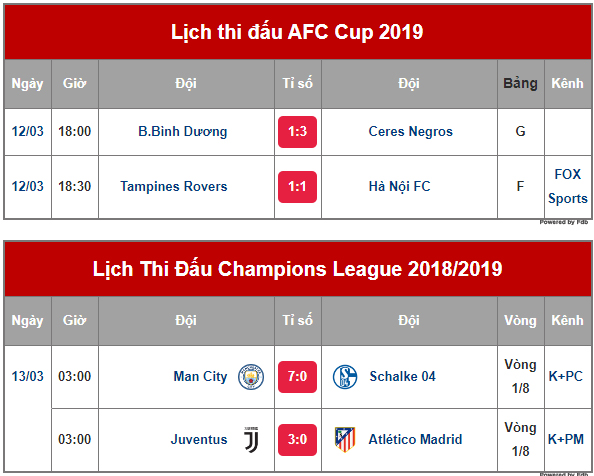
Task: Click the FOX Sports channel link
Action: pos(567,186)
